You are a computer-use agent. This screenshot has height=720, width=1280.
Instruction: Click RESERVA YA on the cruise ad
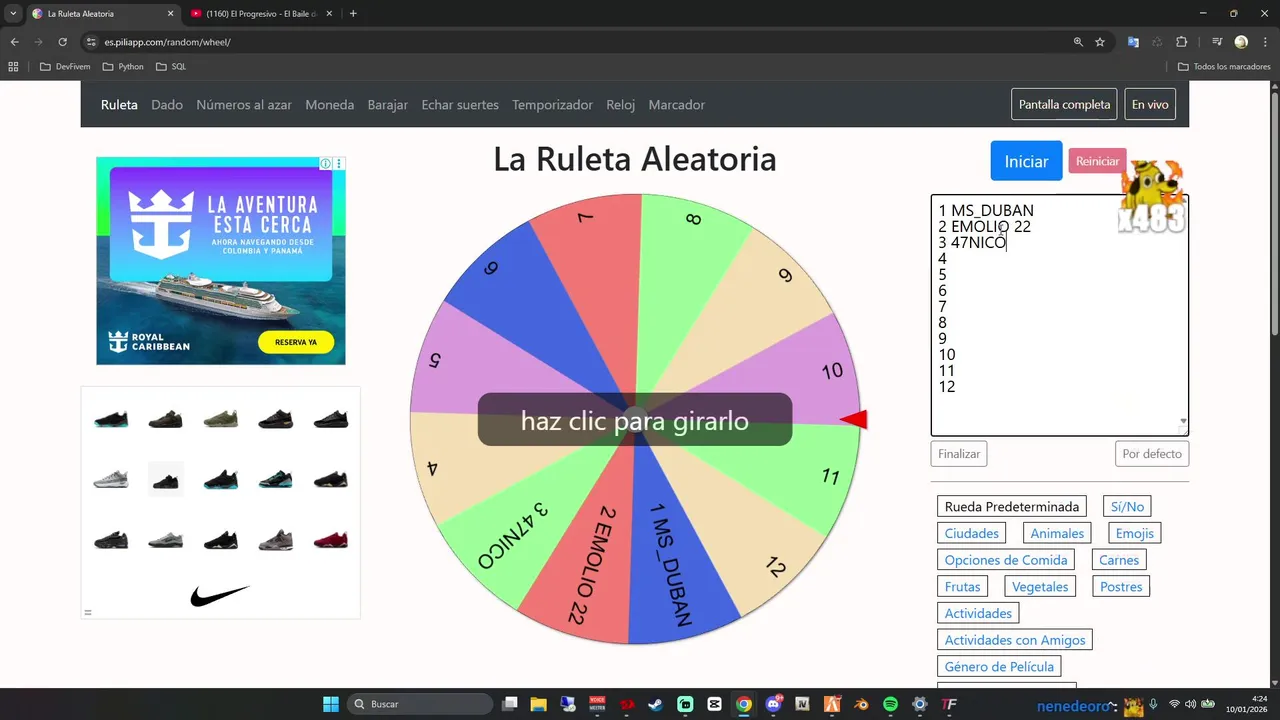(295, 342)
